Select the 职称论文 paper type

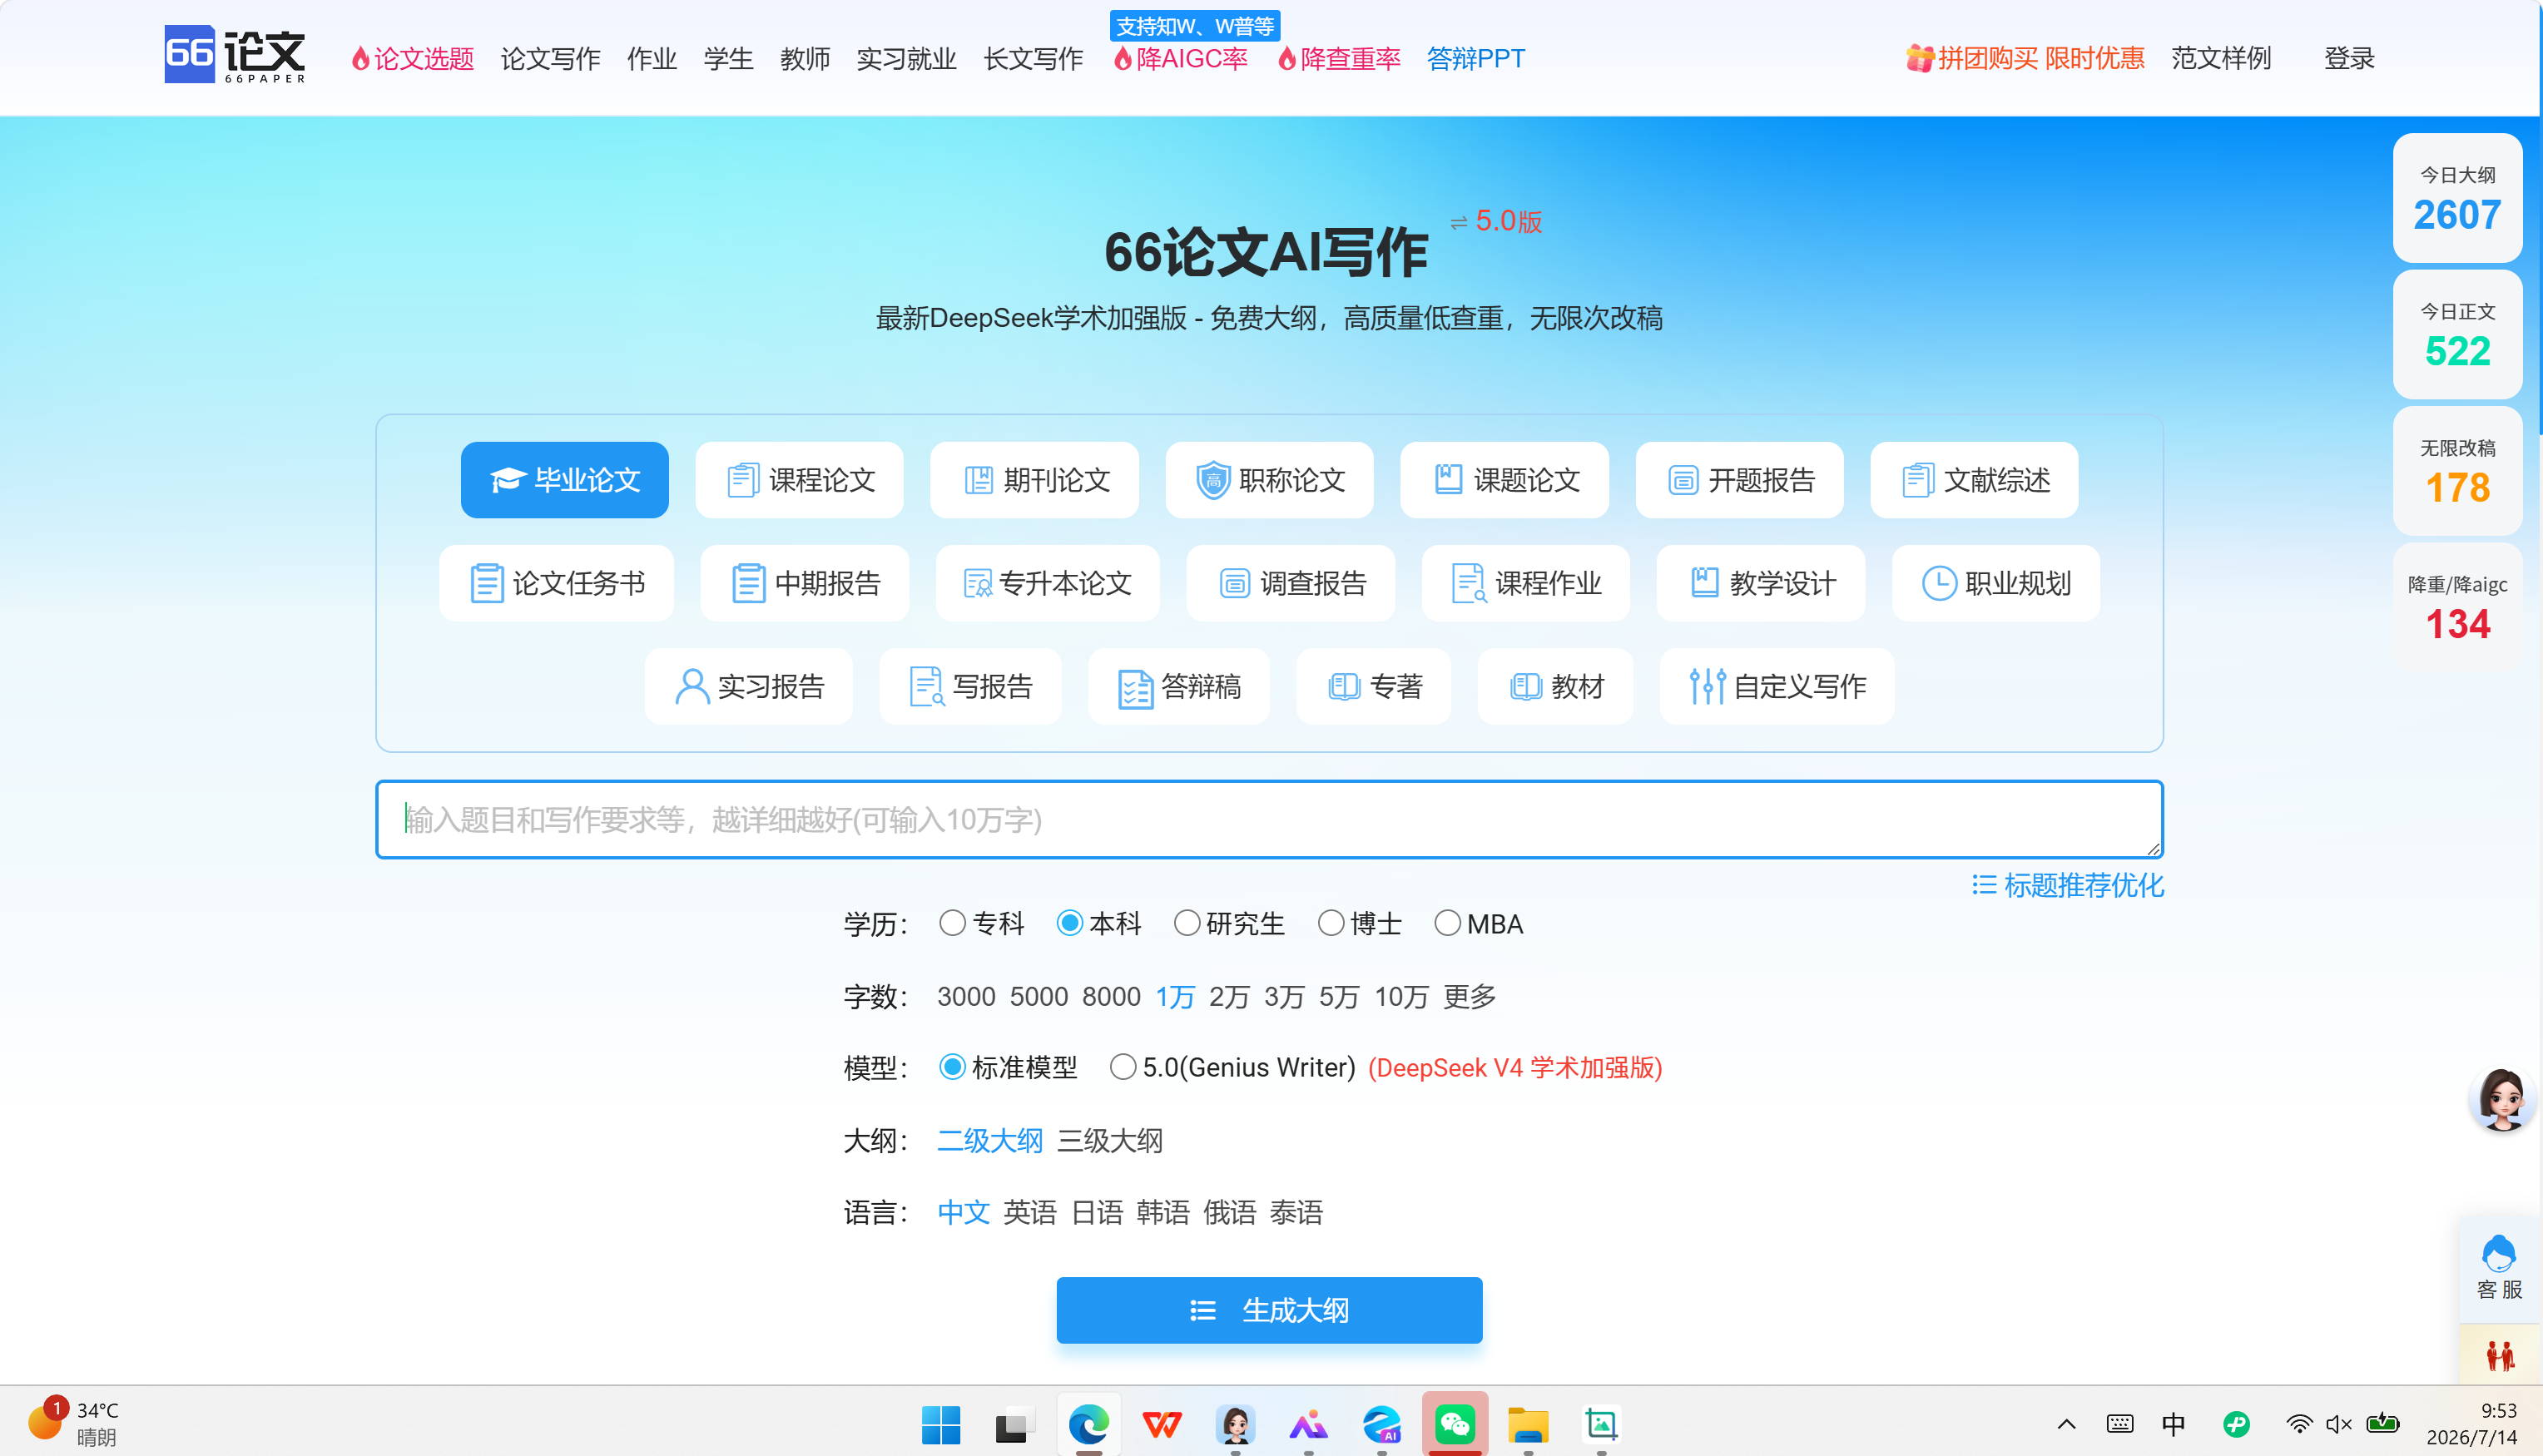pos(1270,480)
